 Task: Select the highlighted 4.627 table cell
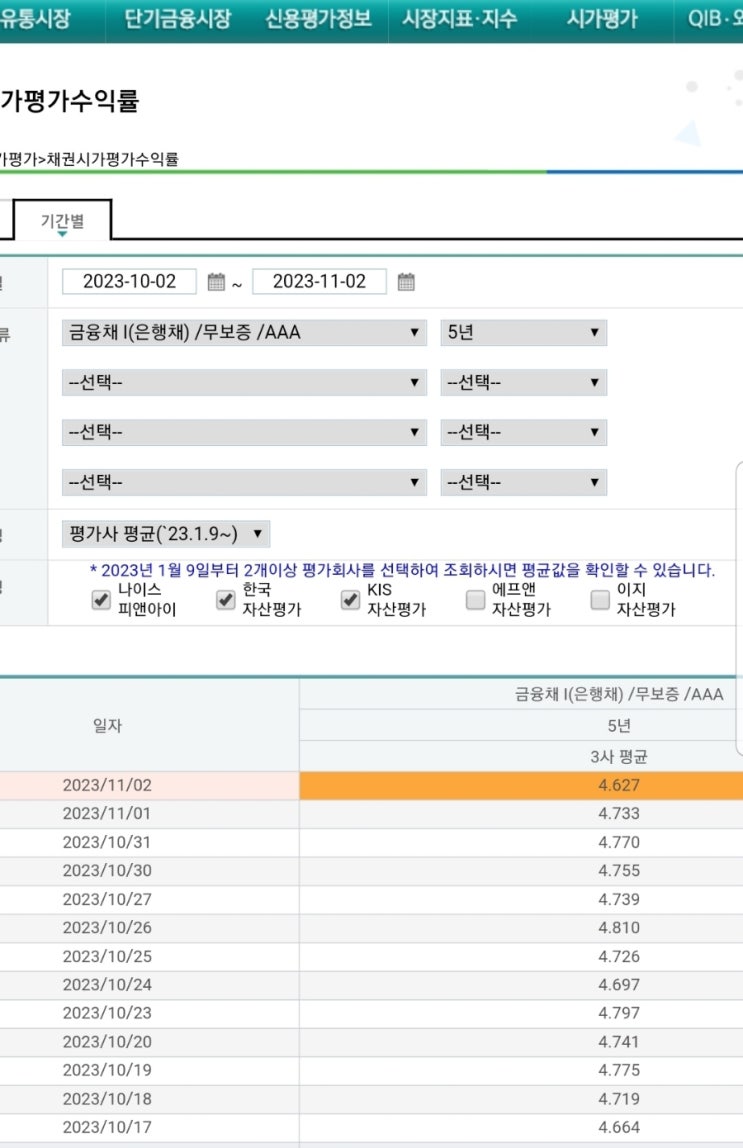point(521,785)
